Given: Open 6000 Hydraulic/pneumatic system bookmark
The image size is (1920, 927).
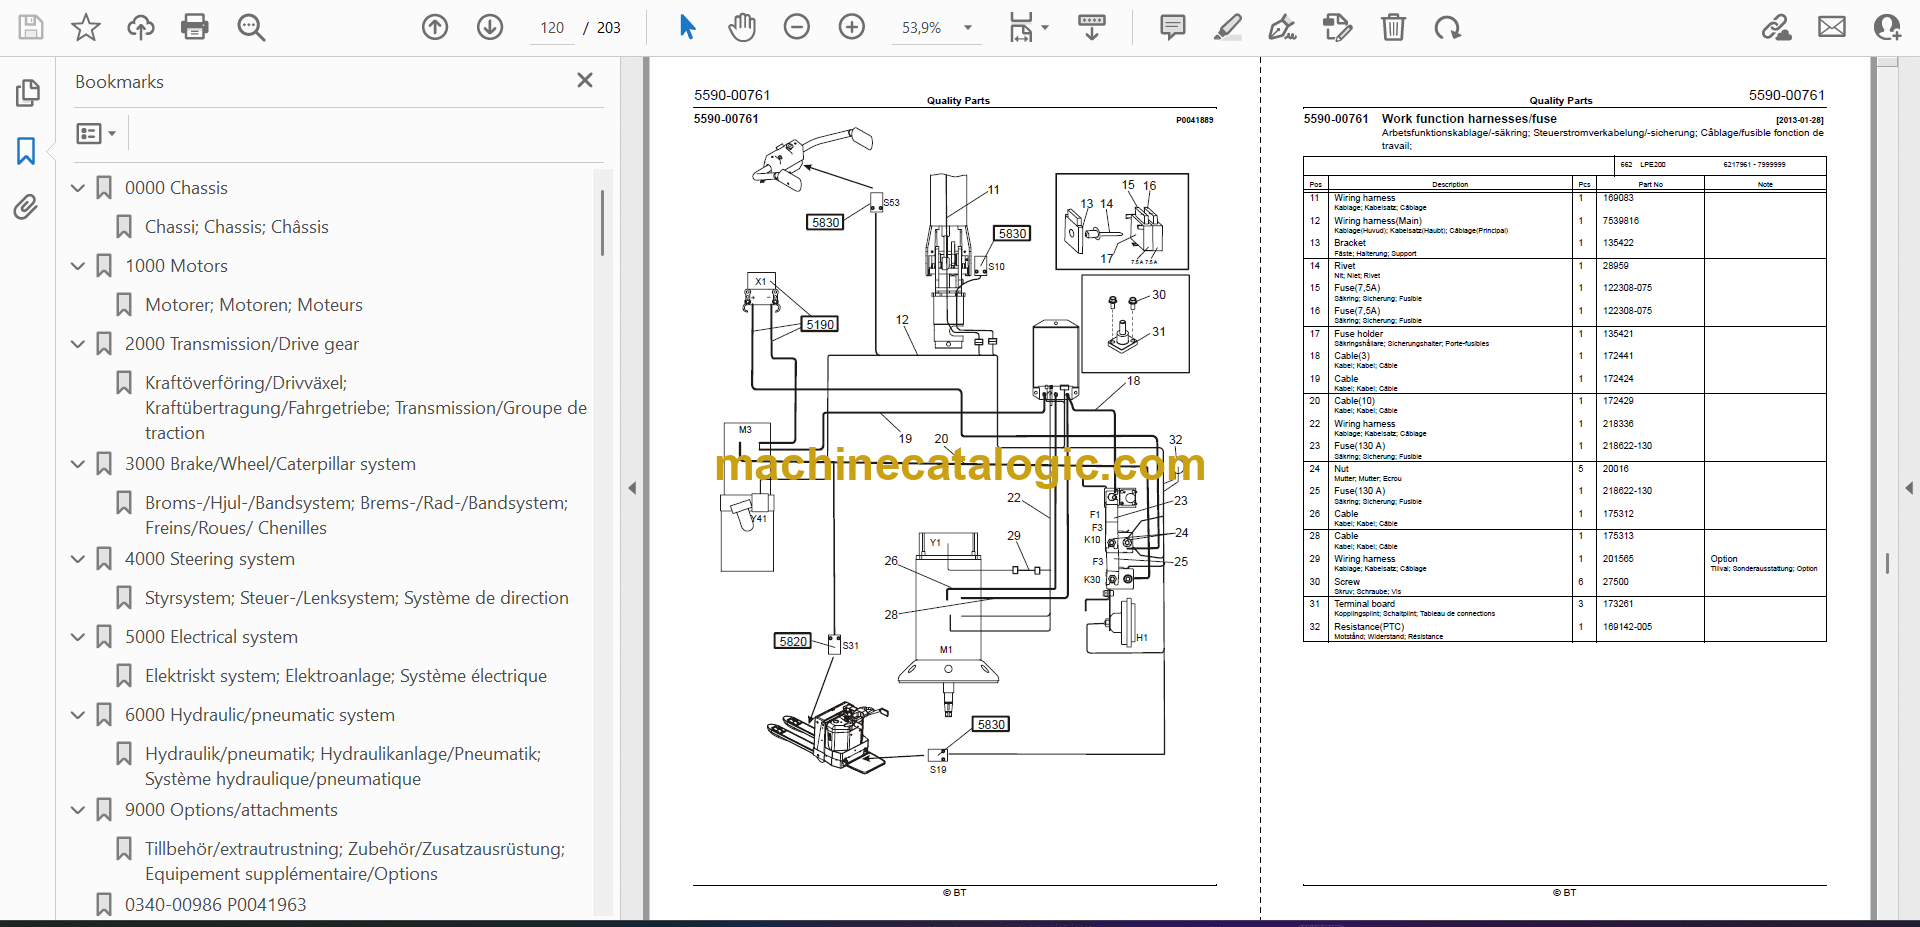Looking at the screenshot, I should [x=260, y=715].
